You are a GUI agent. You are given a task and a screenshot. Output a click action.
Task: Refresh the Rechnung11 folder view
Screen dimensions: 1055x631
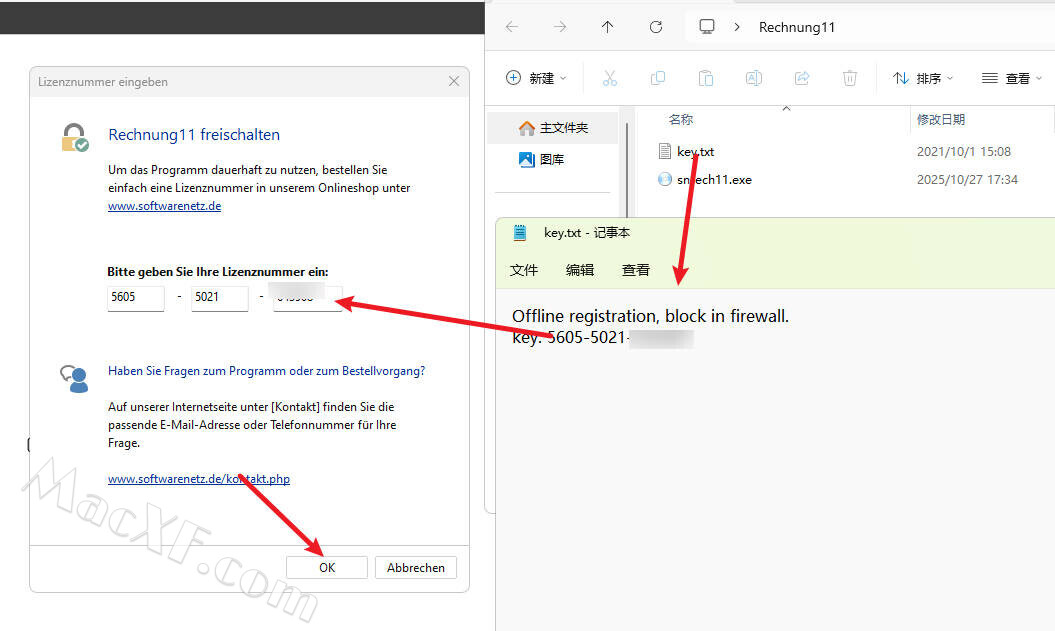click(x=656, y=27)
